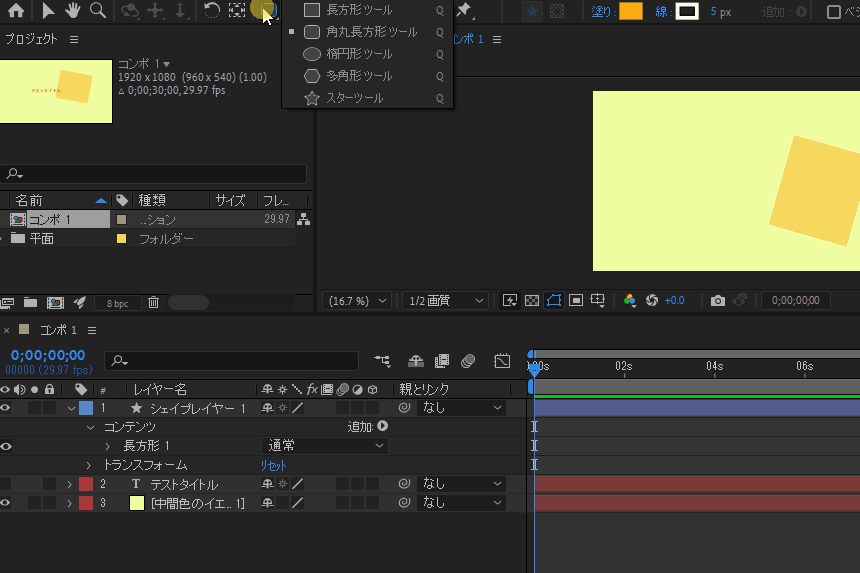The image size is (860, 573).
Task: Toggle the transparency grid in viewer
Action: (x=531, y=300)
